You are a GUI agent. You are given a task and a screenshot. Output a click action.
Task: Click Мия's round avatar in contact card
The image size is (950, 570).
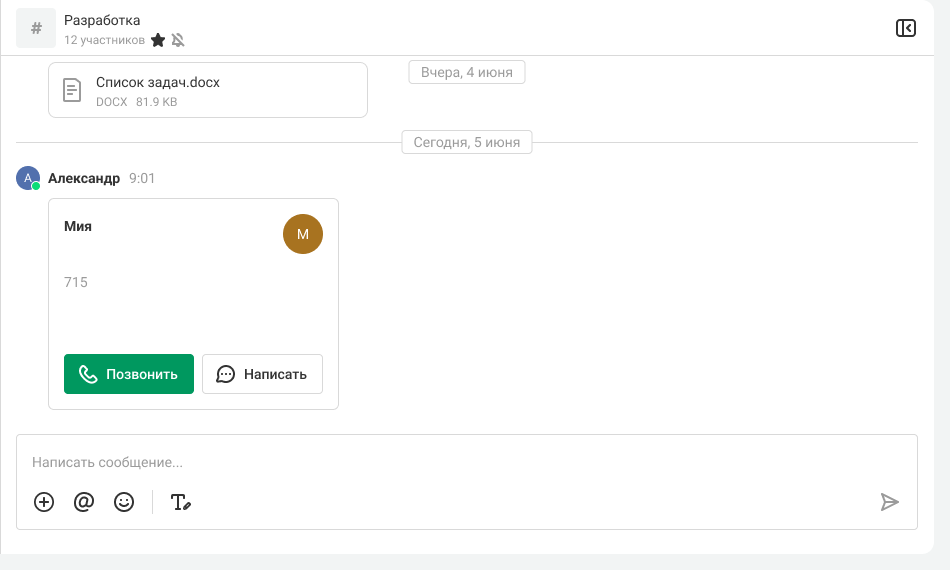[303, 234]
